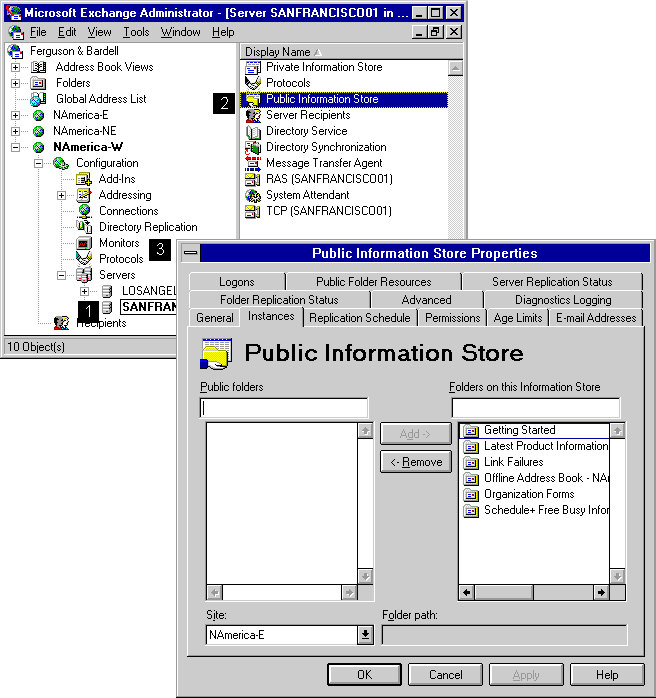Click the Address Book Views icon in tree
Viewport: 656px width, 698px height.
pos(38,67)
